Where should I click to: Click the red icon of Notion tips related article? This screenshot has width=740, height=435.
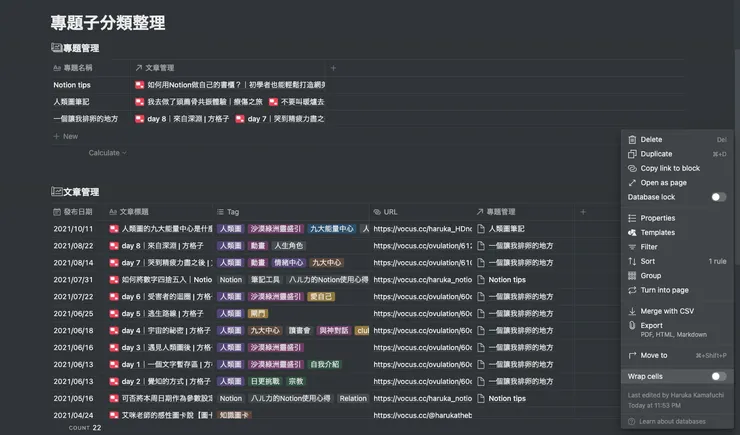coord(139,85)
